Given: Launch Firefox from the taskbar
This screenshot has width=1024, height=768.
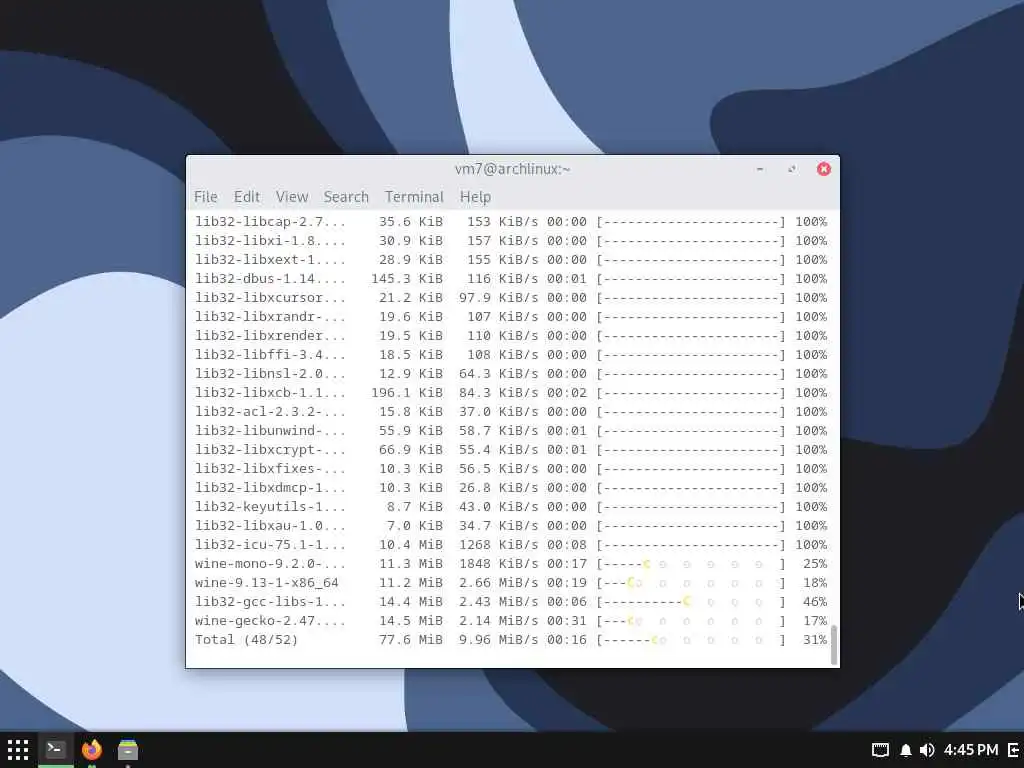Looking at the screenshot, I should [x=92, y=749].
